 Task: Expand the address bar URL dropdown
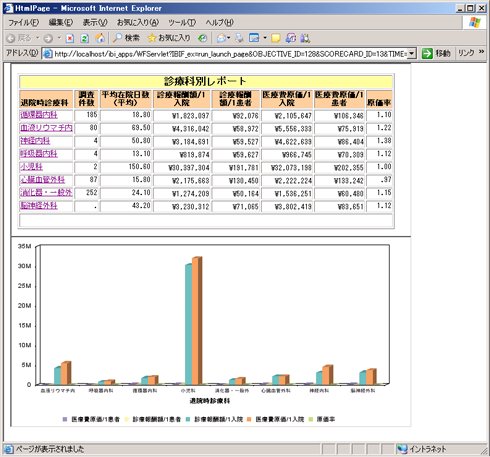tap(412, 53)
